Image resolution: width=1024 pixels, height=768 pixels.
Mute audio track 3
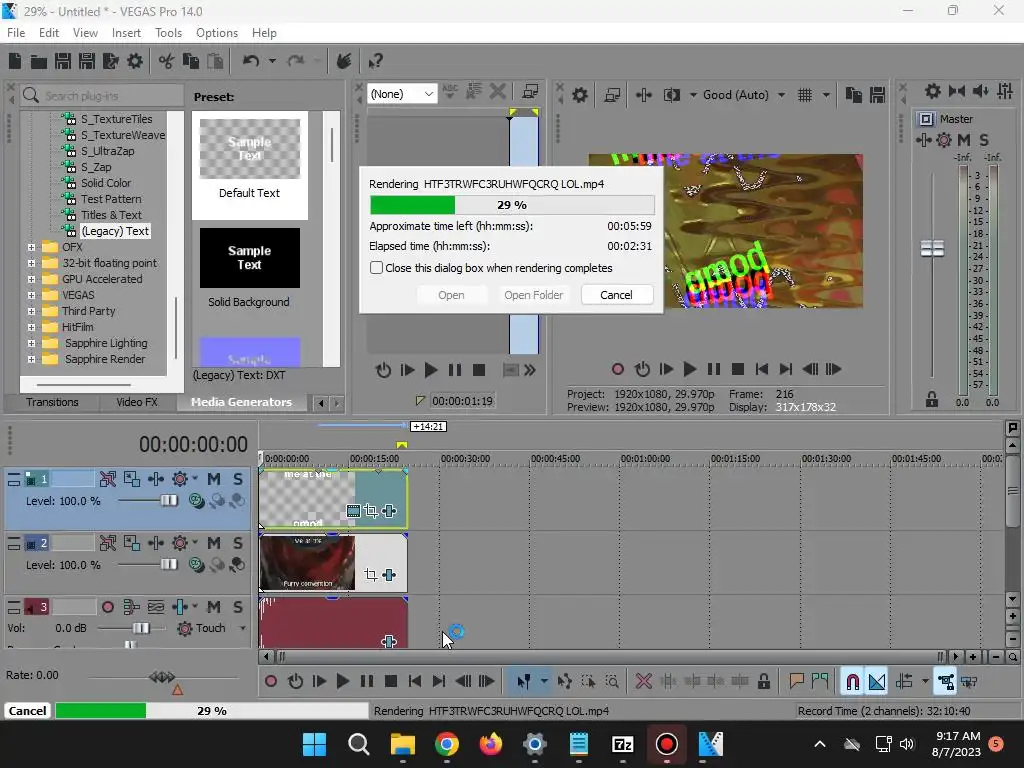coord(214,607)
